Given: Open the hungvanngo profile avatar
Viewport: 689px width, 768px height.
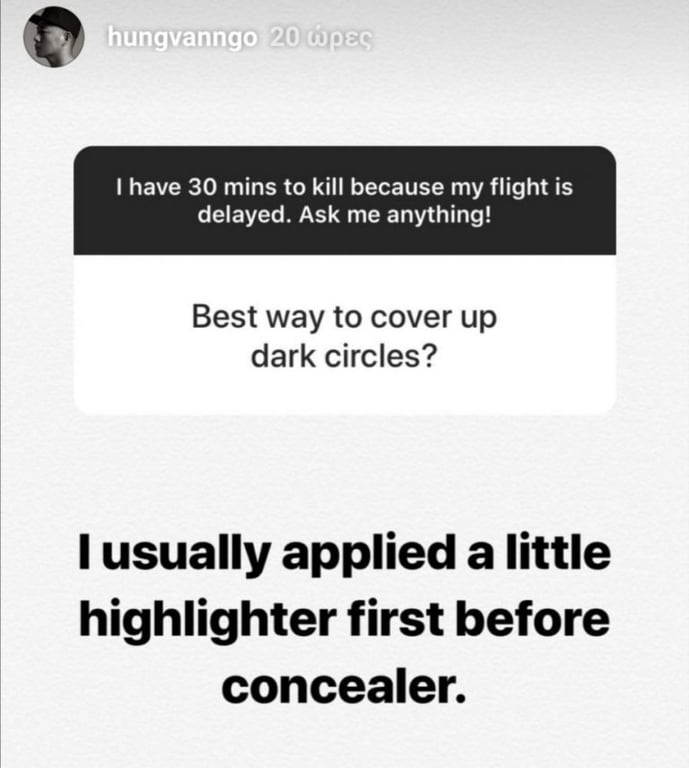Looking at the screenshot, I should tap(54, 37).
